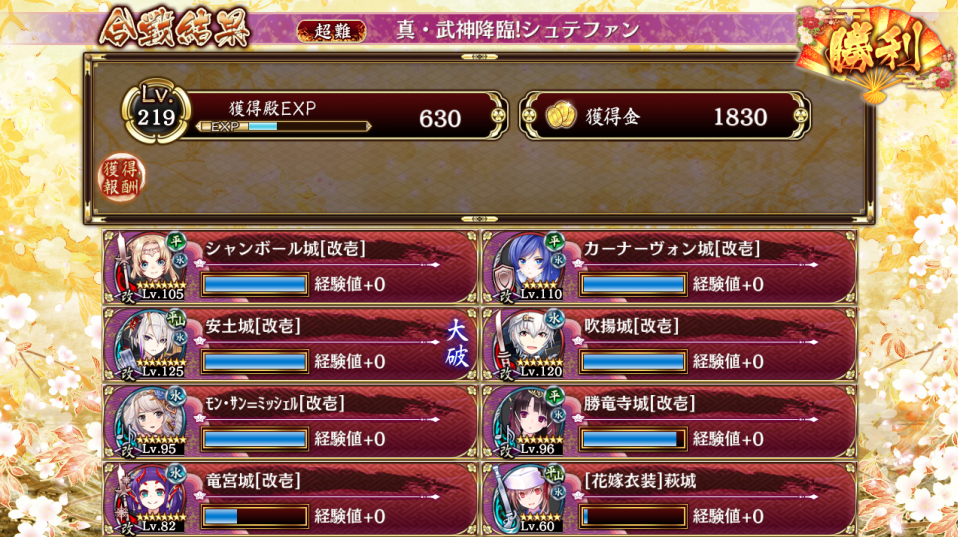Click the 超難 difficulty badge
This screenshot has height=537, width=960.
click(331, 31)
